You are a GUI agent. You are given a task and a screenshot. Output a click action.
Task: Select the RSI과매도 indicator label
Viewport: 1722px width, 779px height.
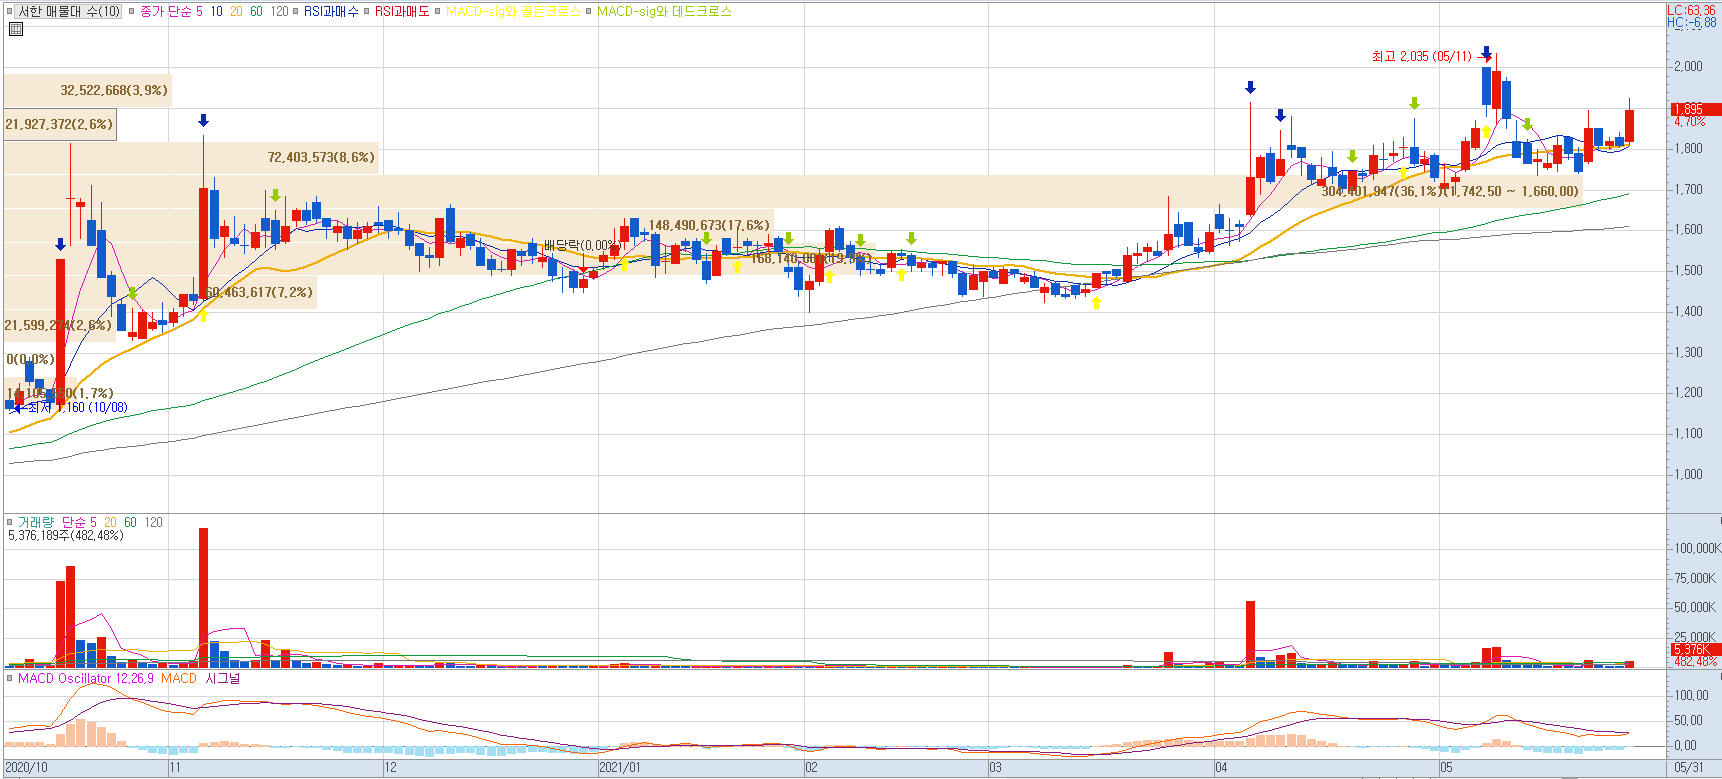click(402, 11)
